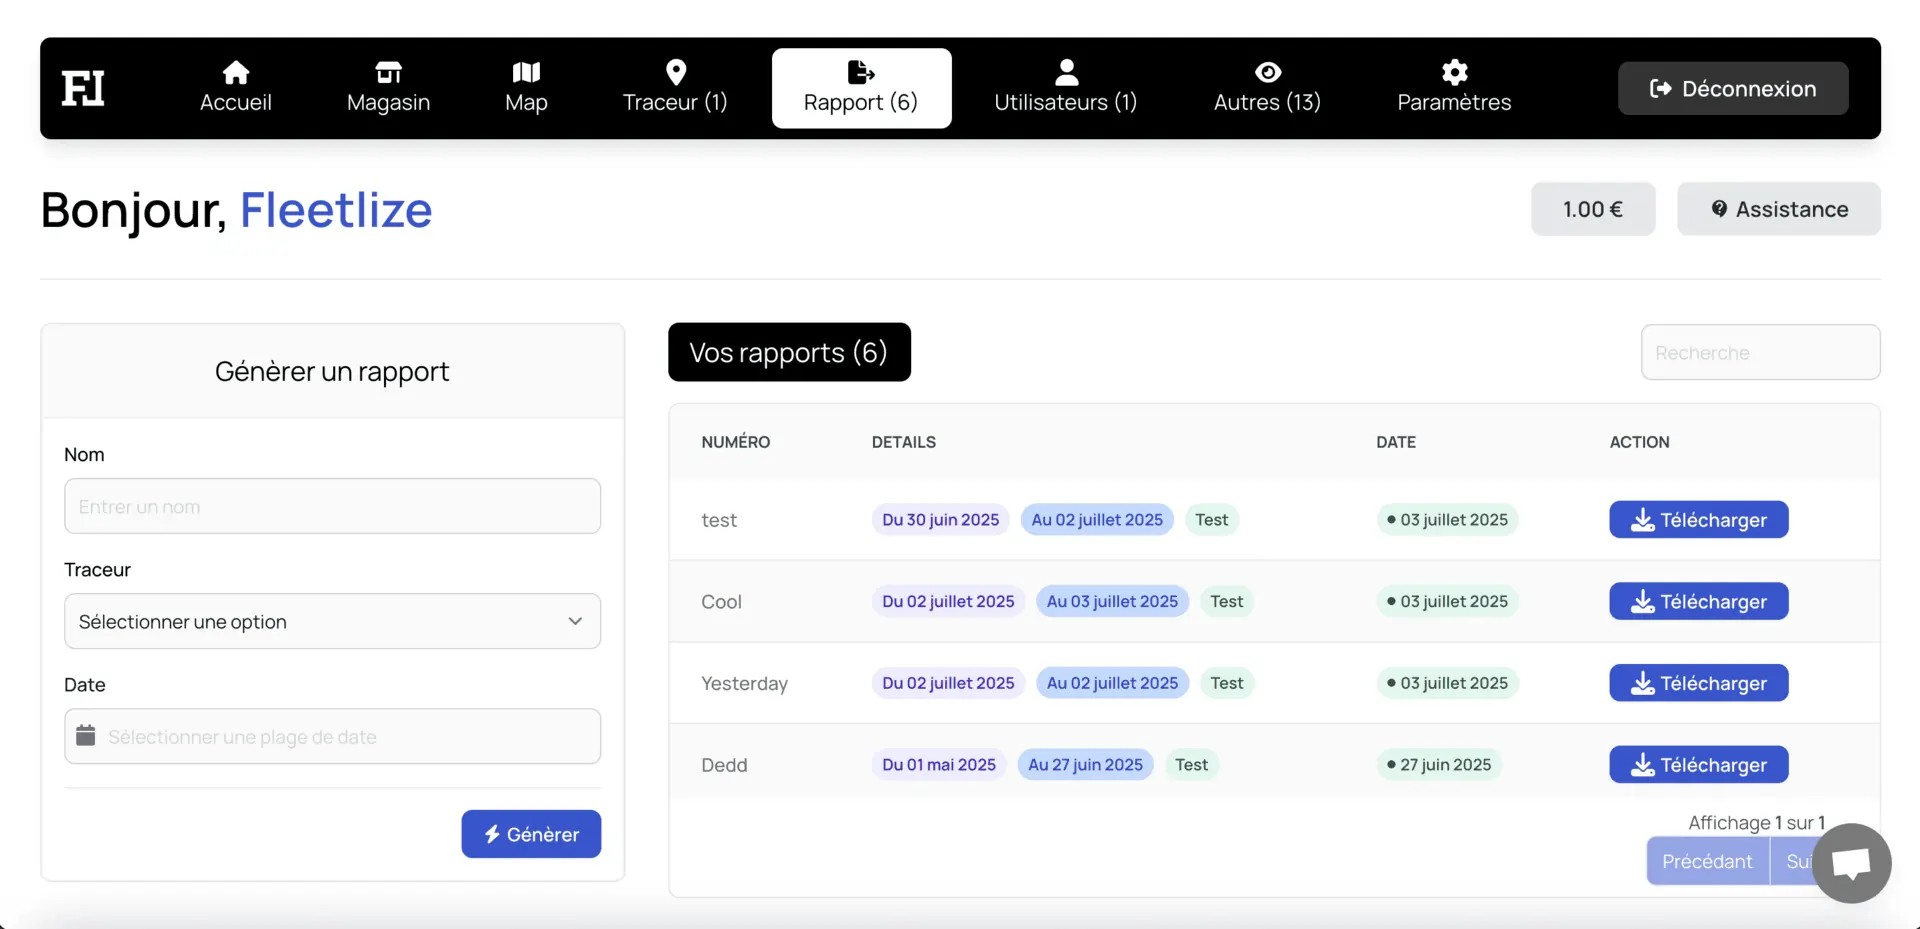Open the chat bubble widget
Screen dimensions: 1920x929
(1851, 863)
